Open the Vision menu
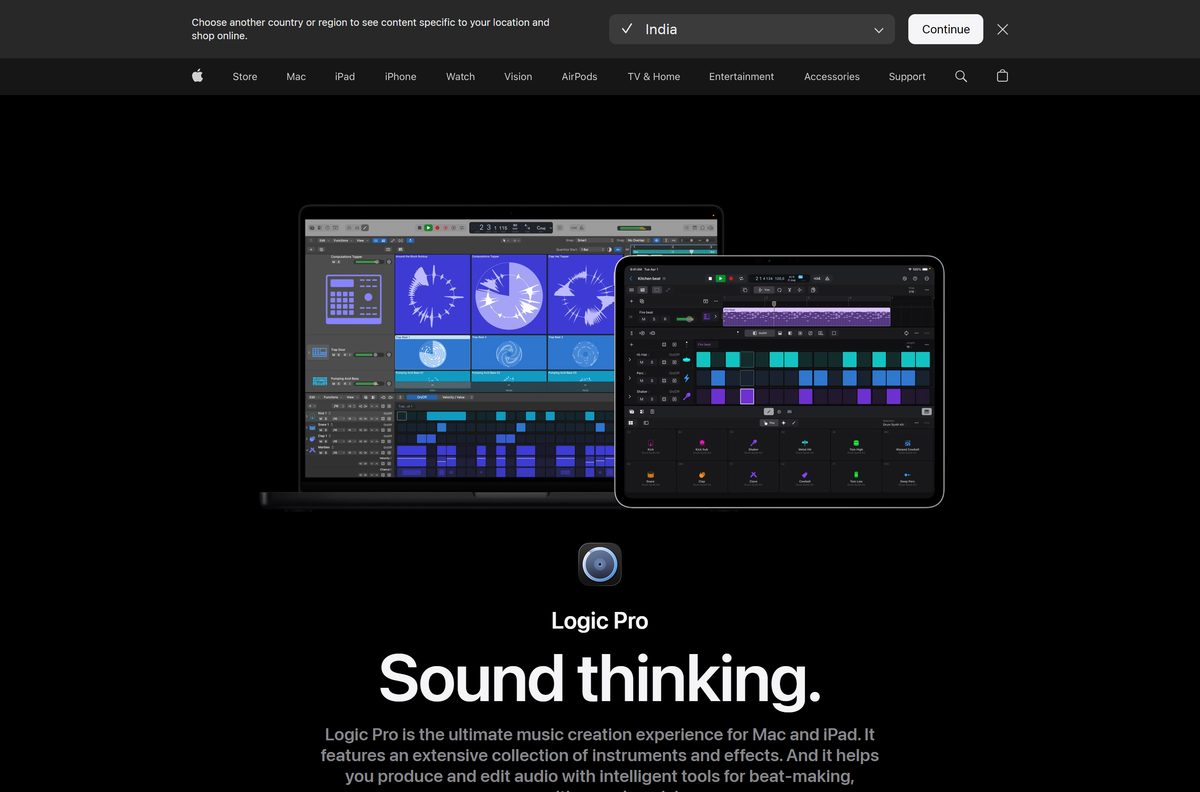Image resolution: width=1200 pixels, height=792 pixels. 518,76
